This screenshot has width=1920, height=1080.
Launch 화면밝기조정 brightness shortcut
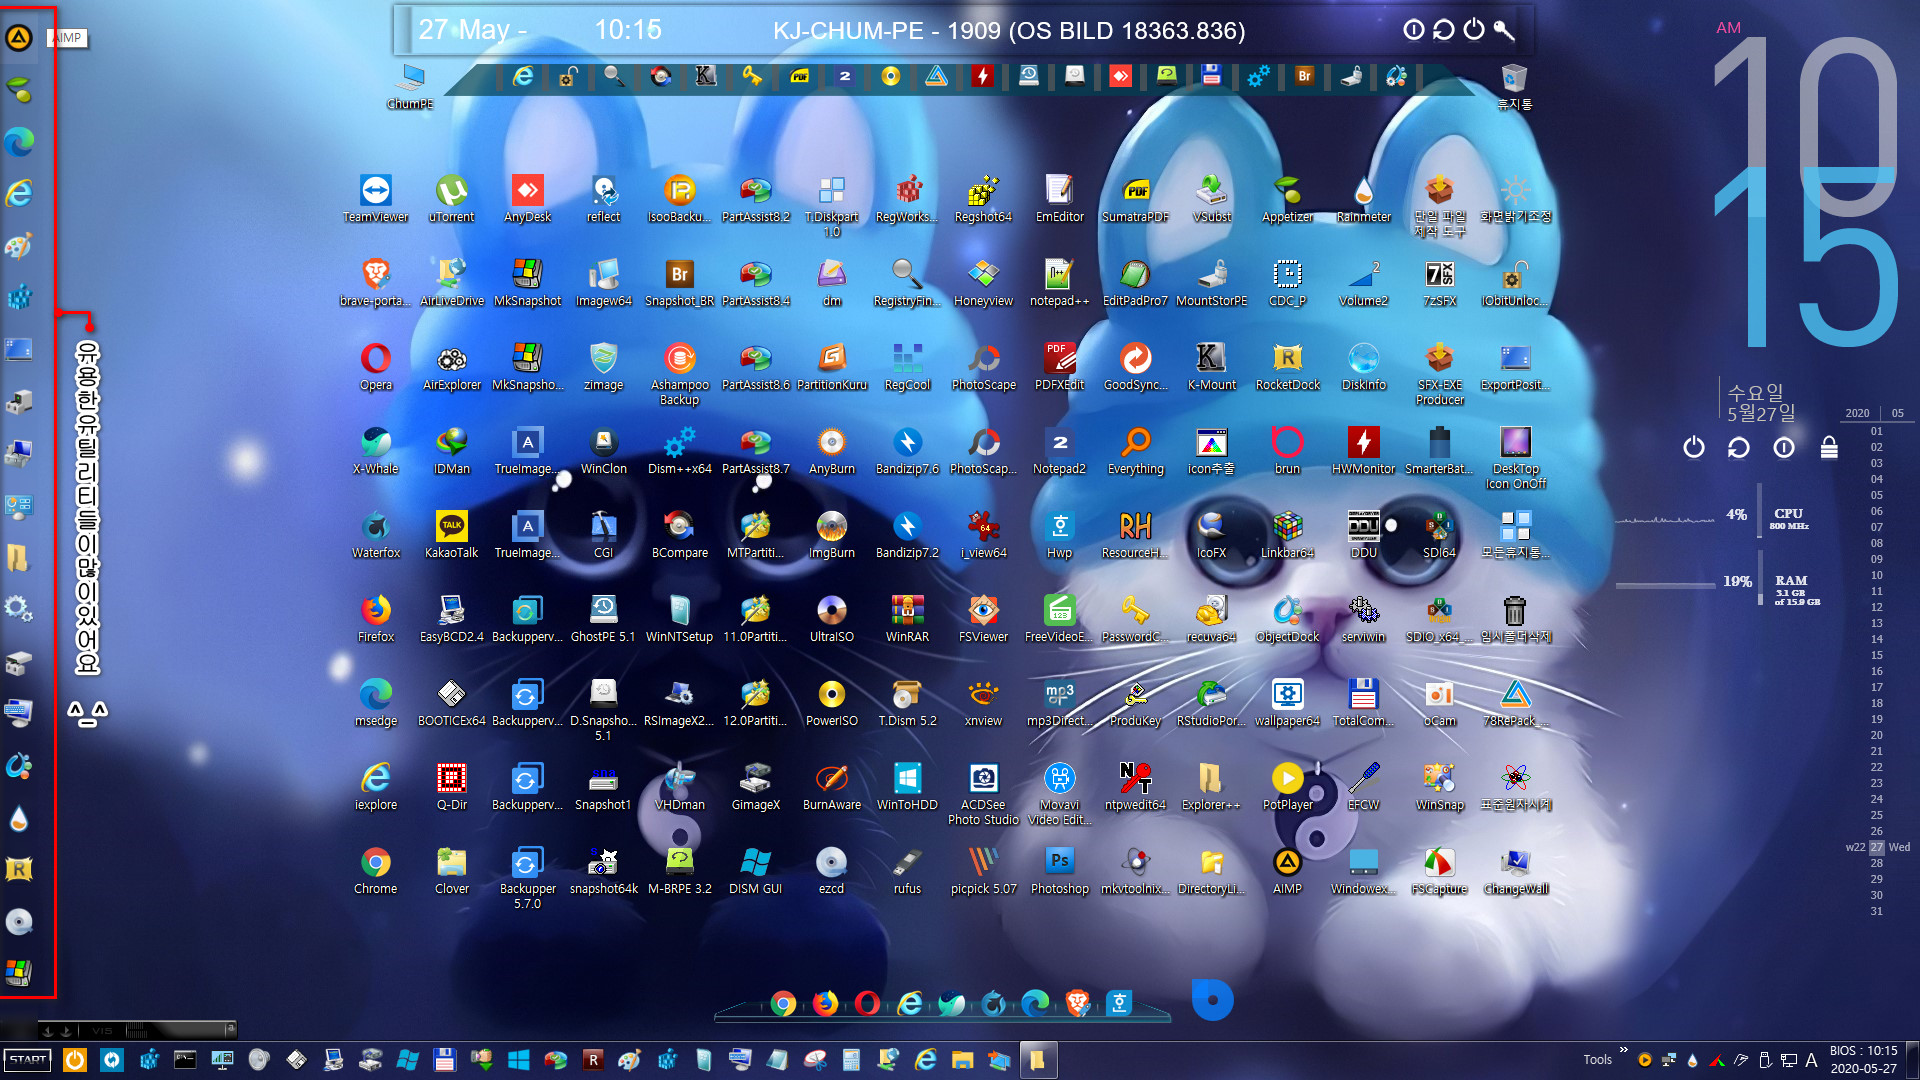coord(1516,198)
